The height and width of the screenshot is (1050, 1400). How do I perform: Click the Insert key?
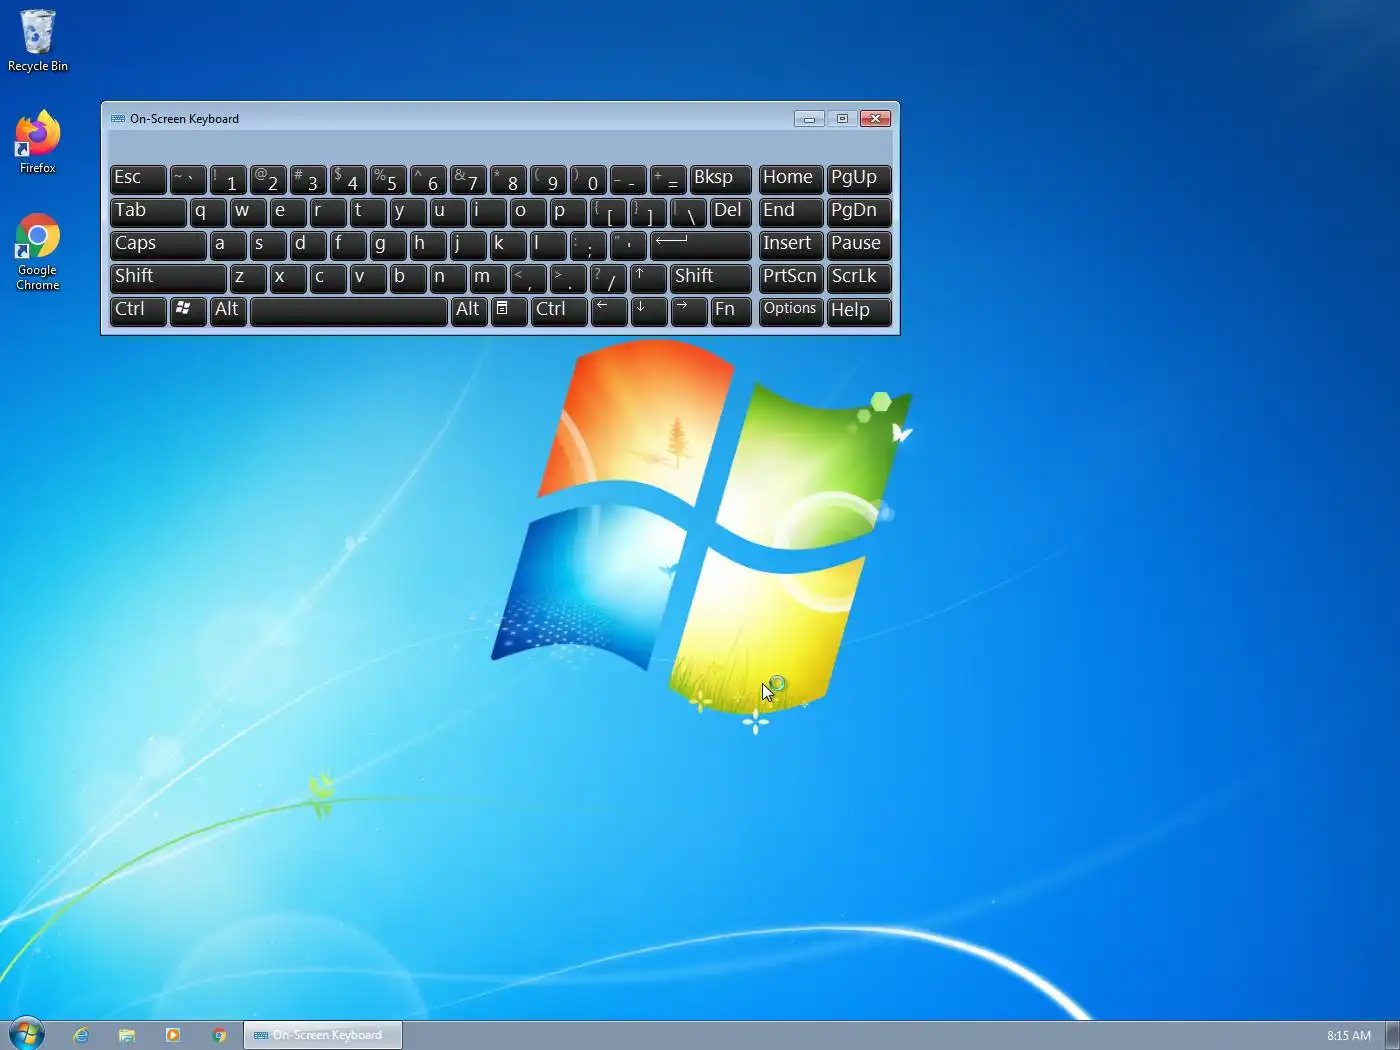click(791, 245)
